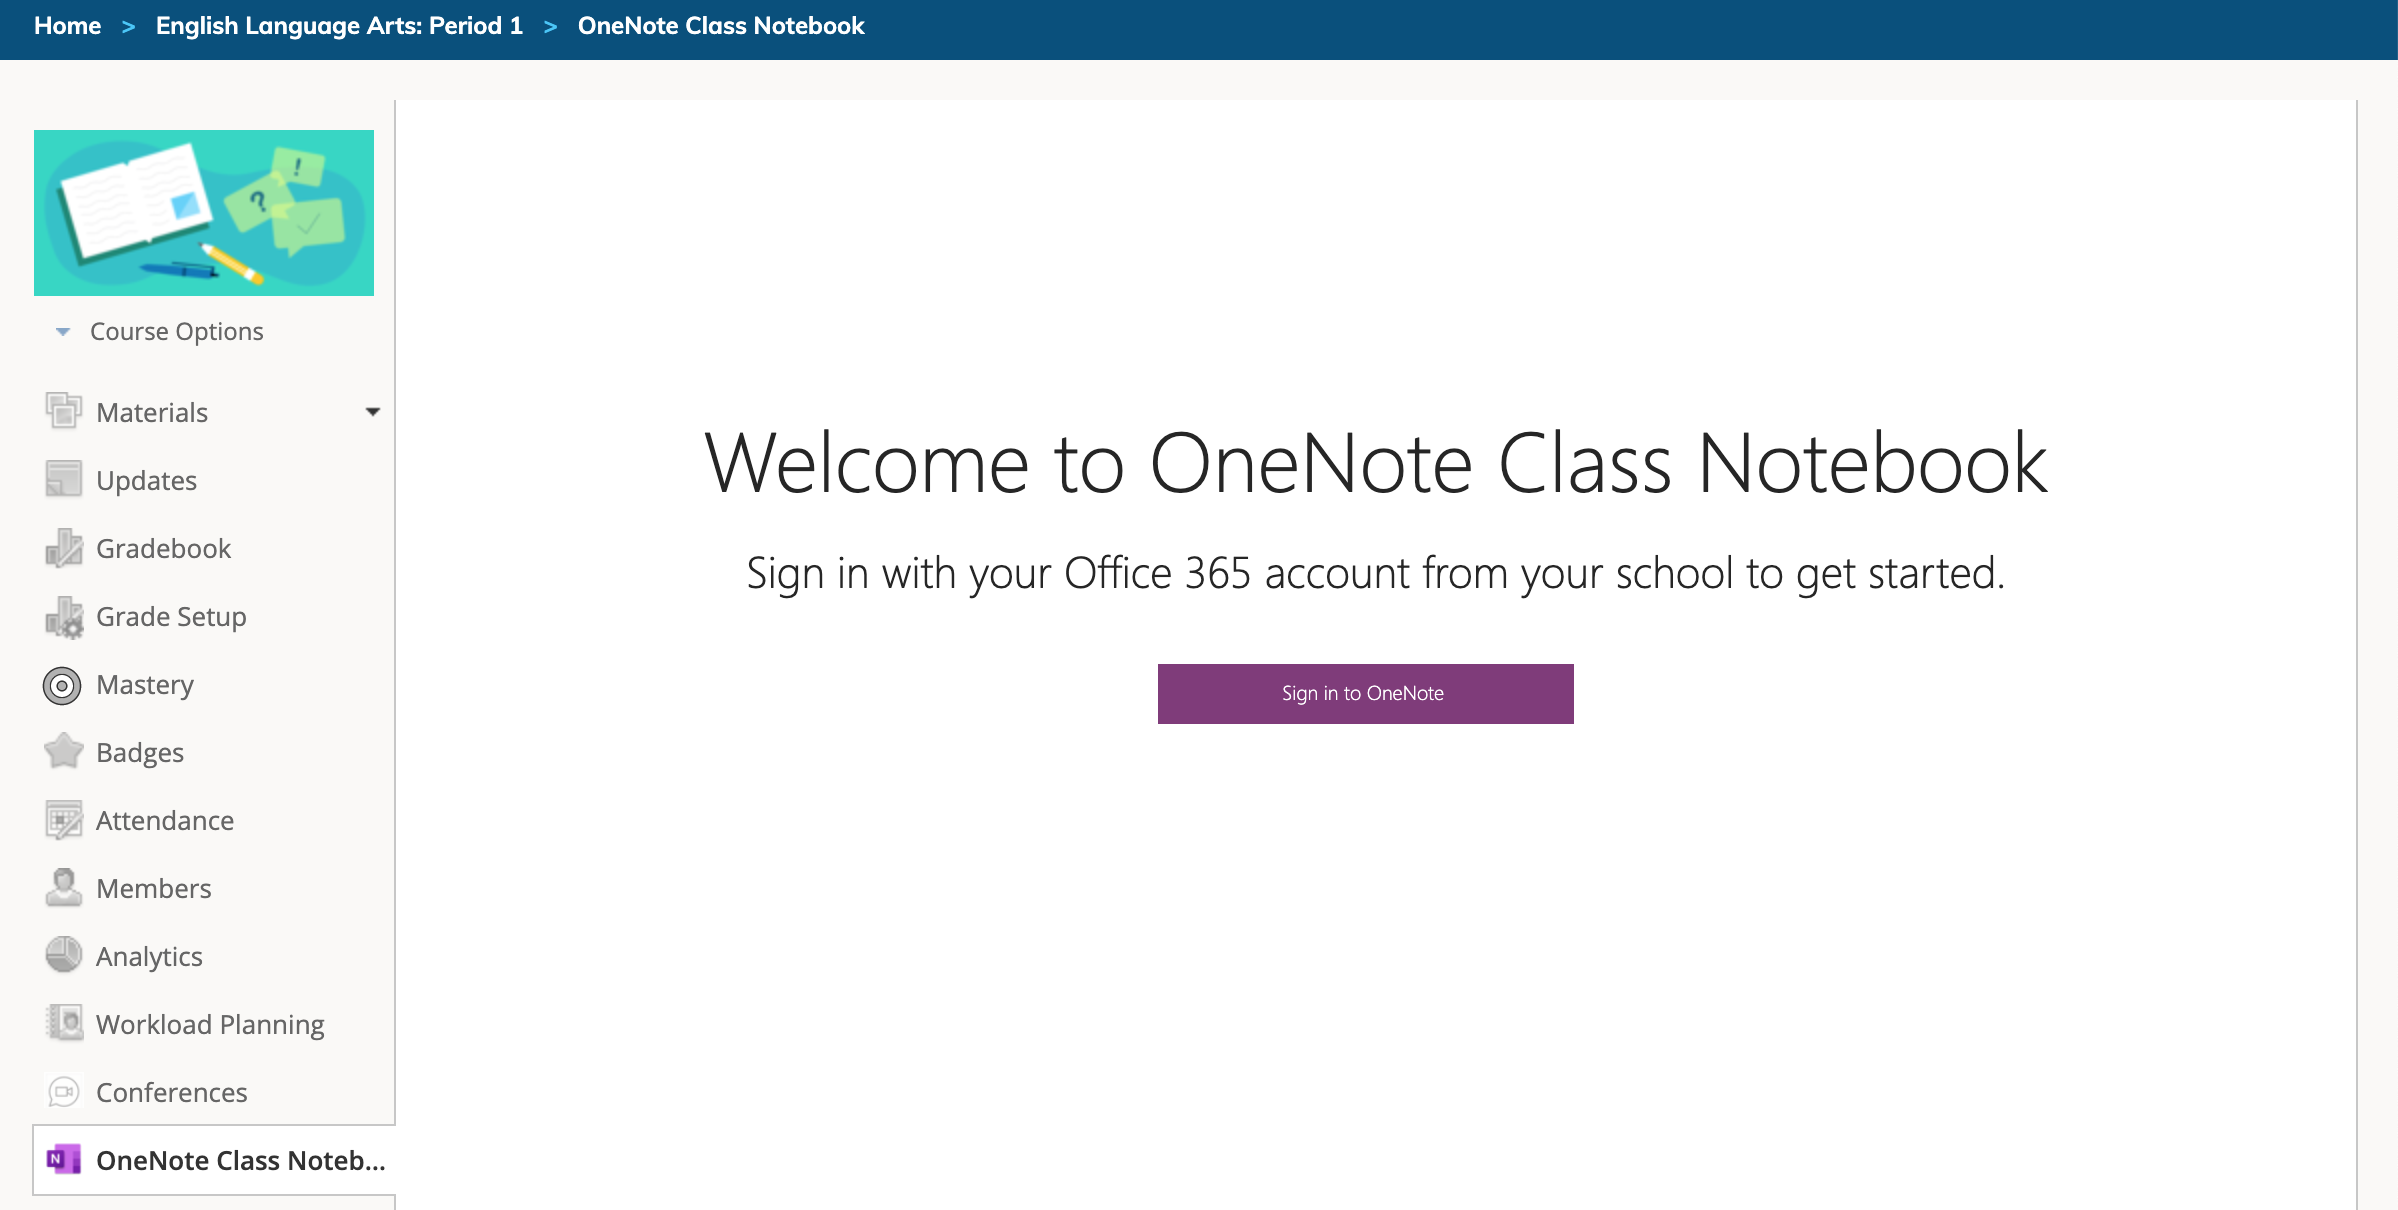Click the Attendance calendar icon
This screenshot has height=1210, width=2398.
pyautogui.click(x=63, y=820)
